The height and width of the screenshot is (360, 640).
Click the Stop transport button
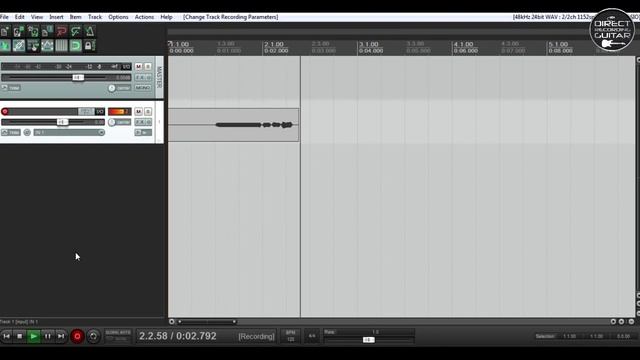20,336
